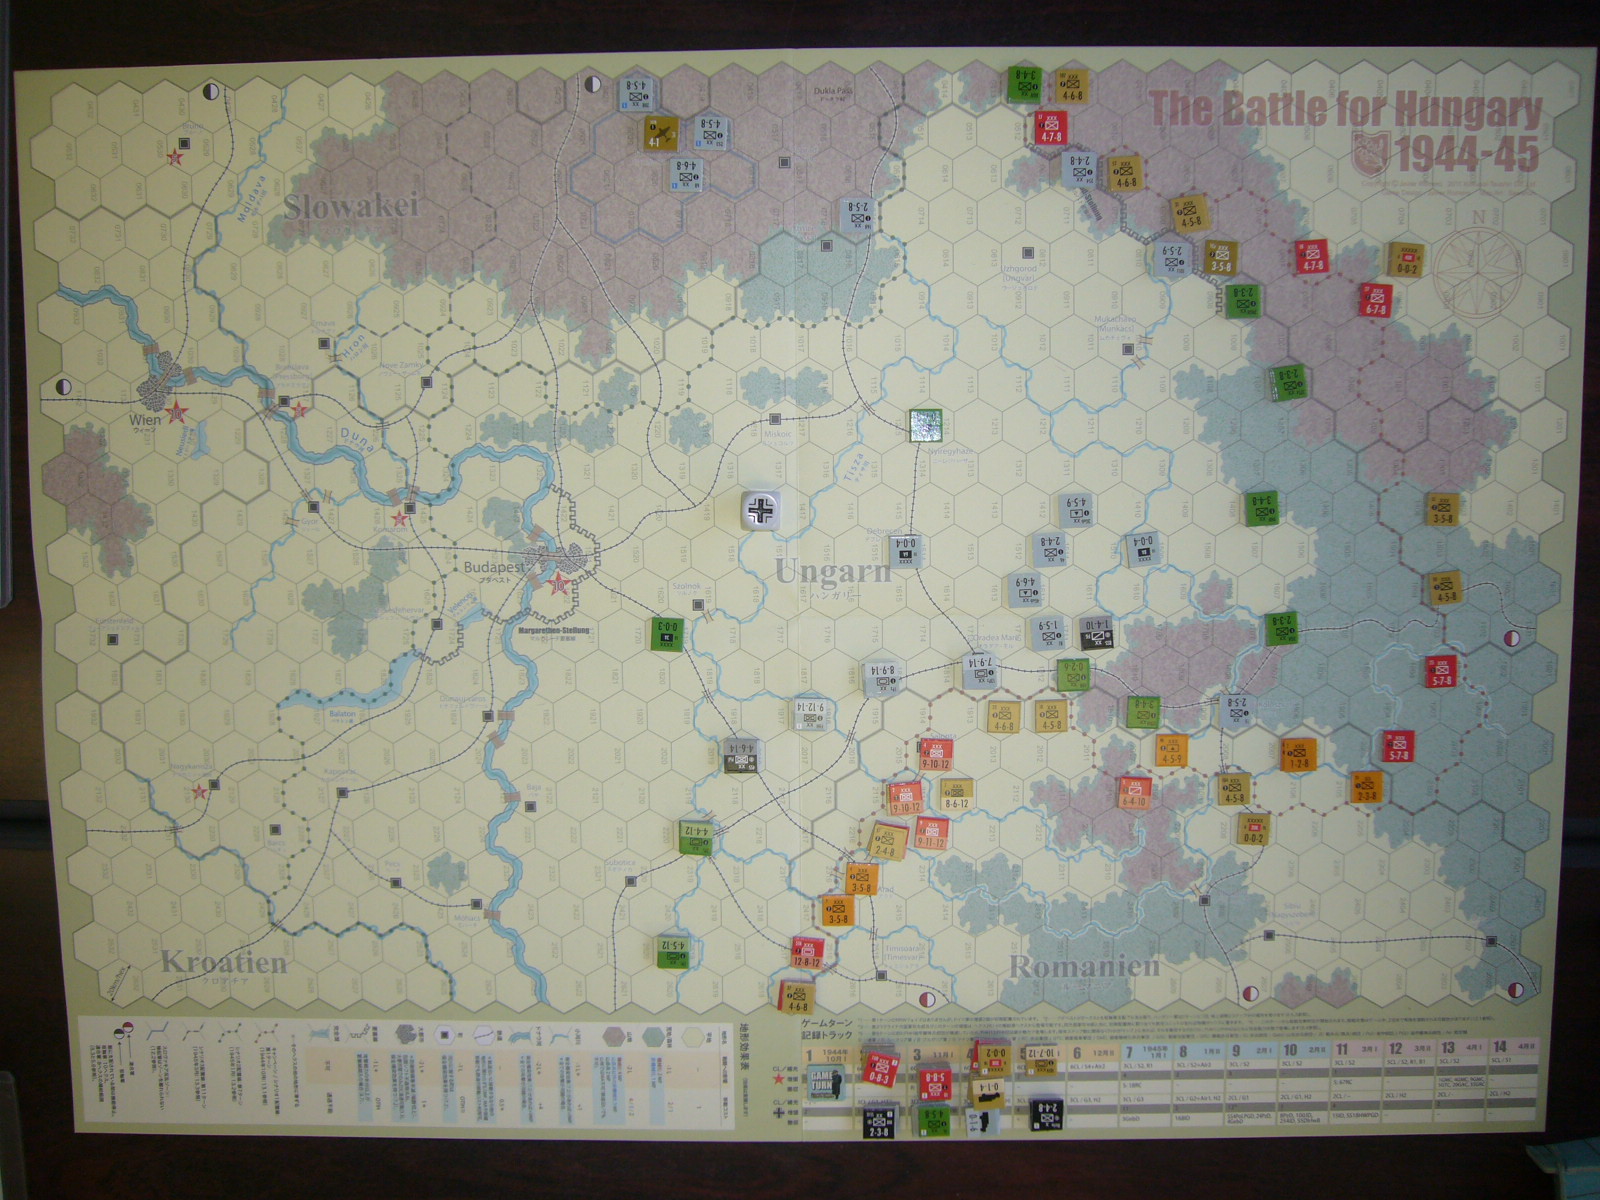Click the 'Ungarn' region label
The width and height of the screenshot is (1600, 1200).
pyautogui.click(x=833, y=572)
